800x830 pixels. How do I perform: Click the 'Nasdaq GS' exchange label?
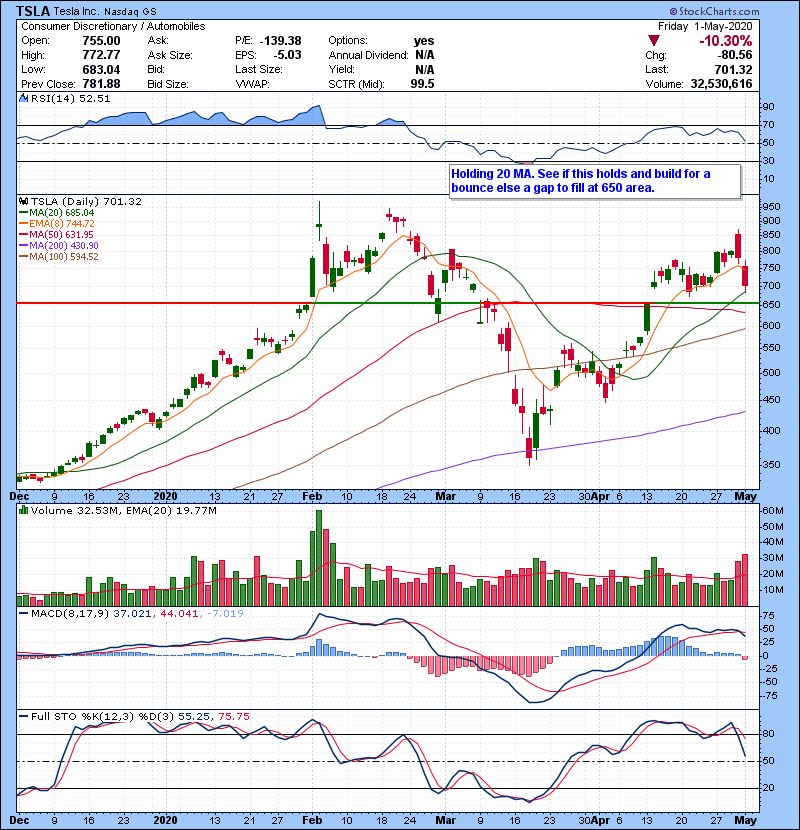click(x=130, y=12)
